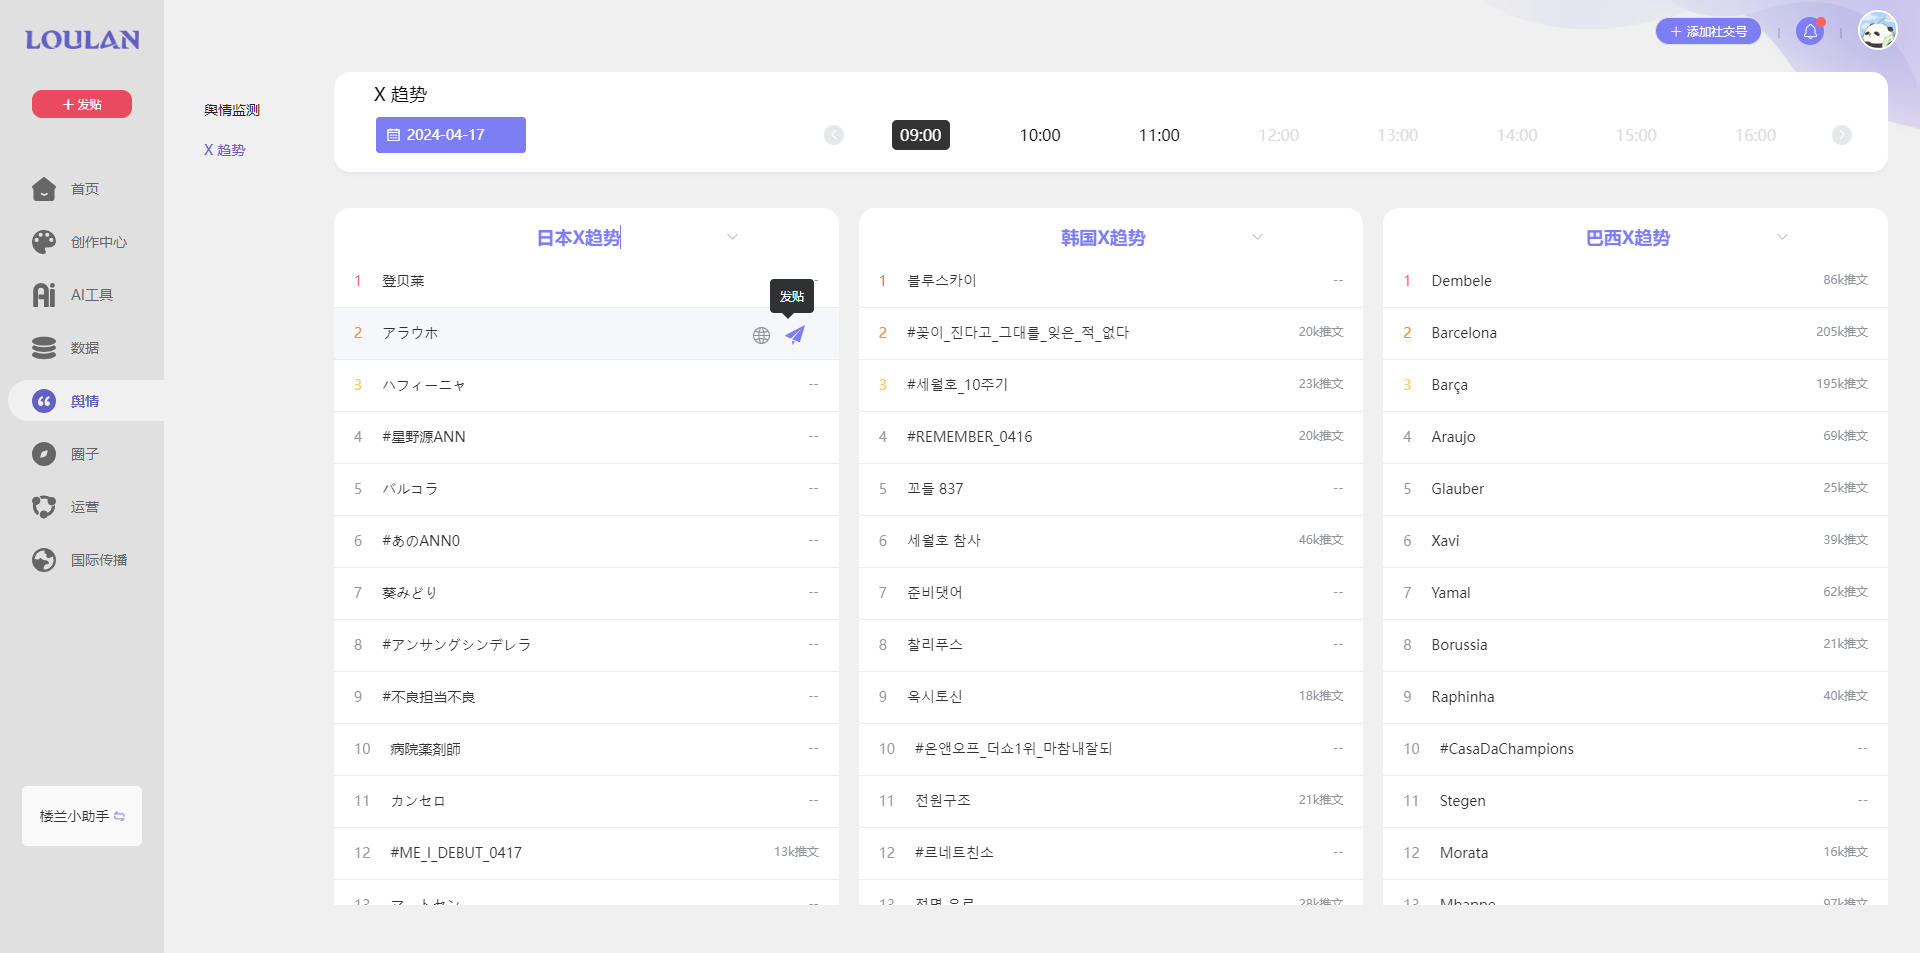Click Korean trend 블루스카이
The image size is (1920, 953).
[941, 281]
